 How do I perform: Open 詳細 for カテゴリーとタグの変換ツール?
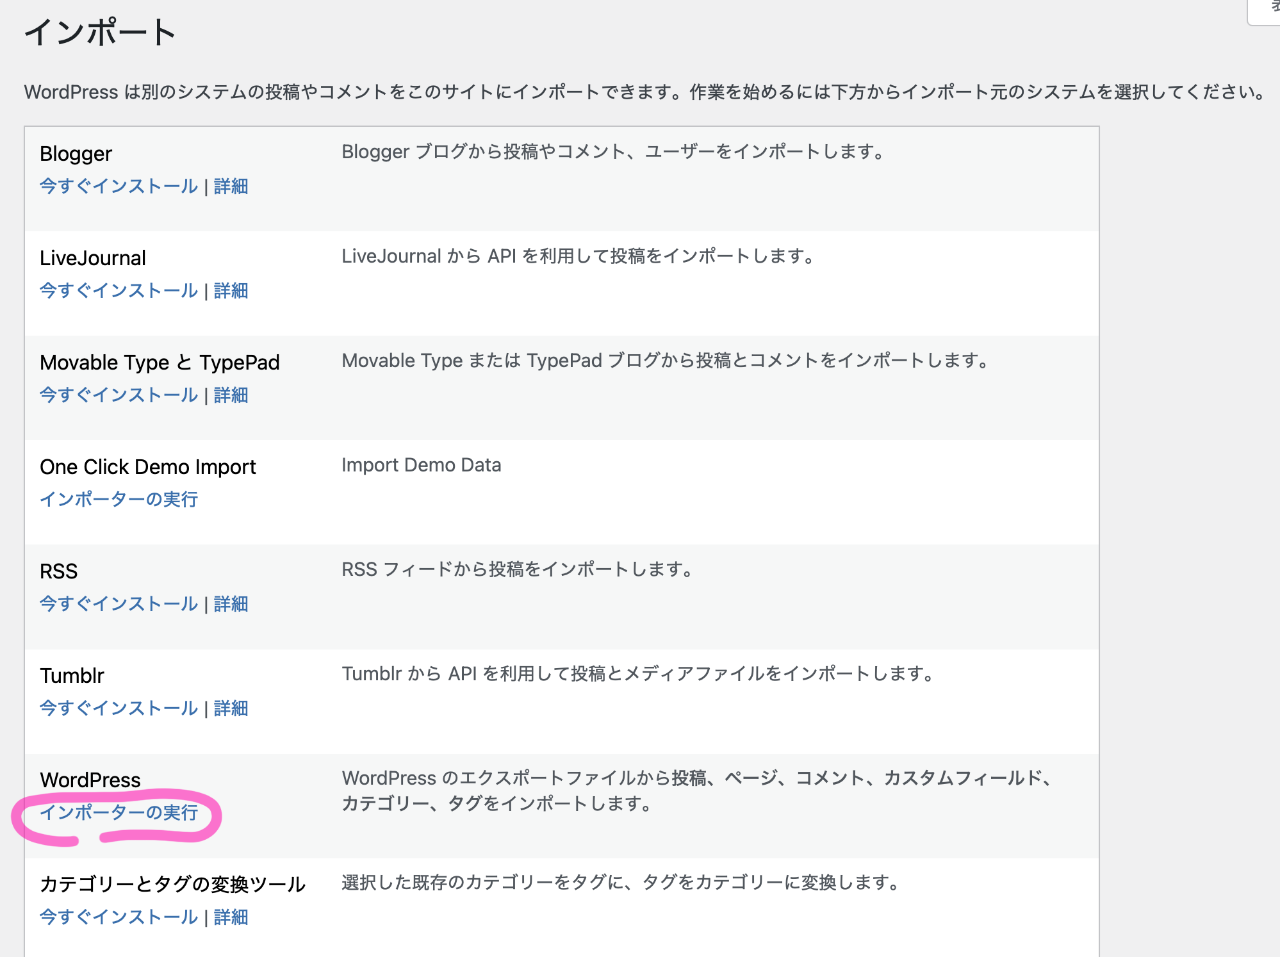(x=231, y=918)
